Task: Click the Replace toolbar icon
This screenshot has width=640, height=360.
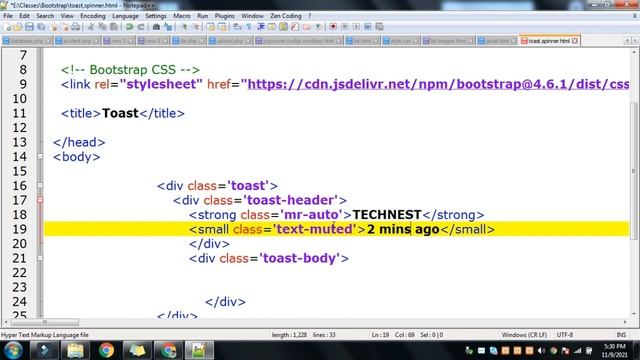Action: 168,27
